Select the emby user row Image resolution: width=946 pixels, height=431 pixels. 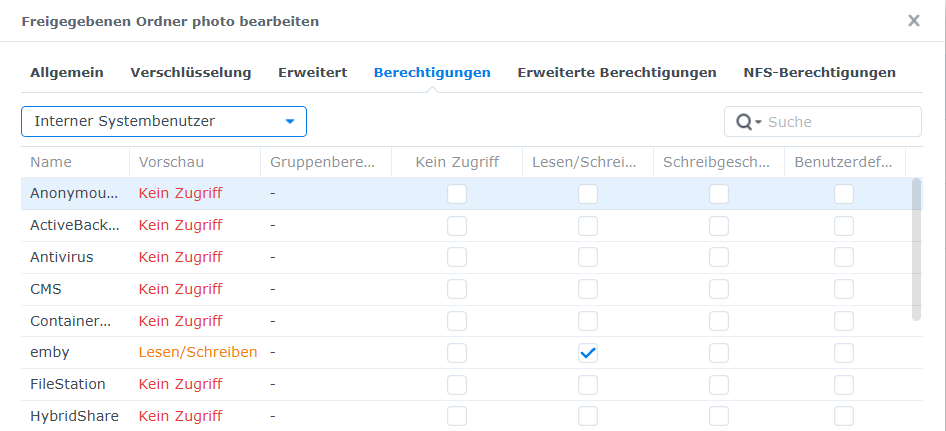(50, 353)
